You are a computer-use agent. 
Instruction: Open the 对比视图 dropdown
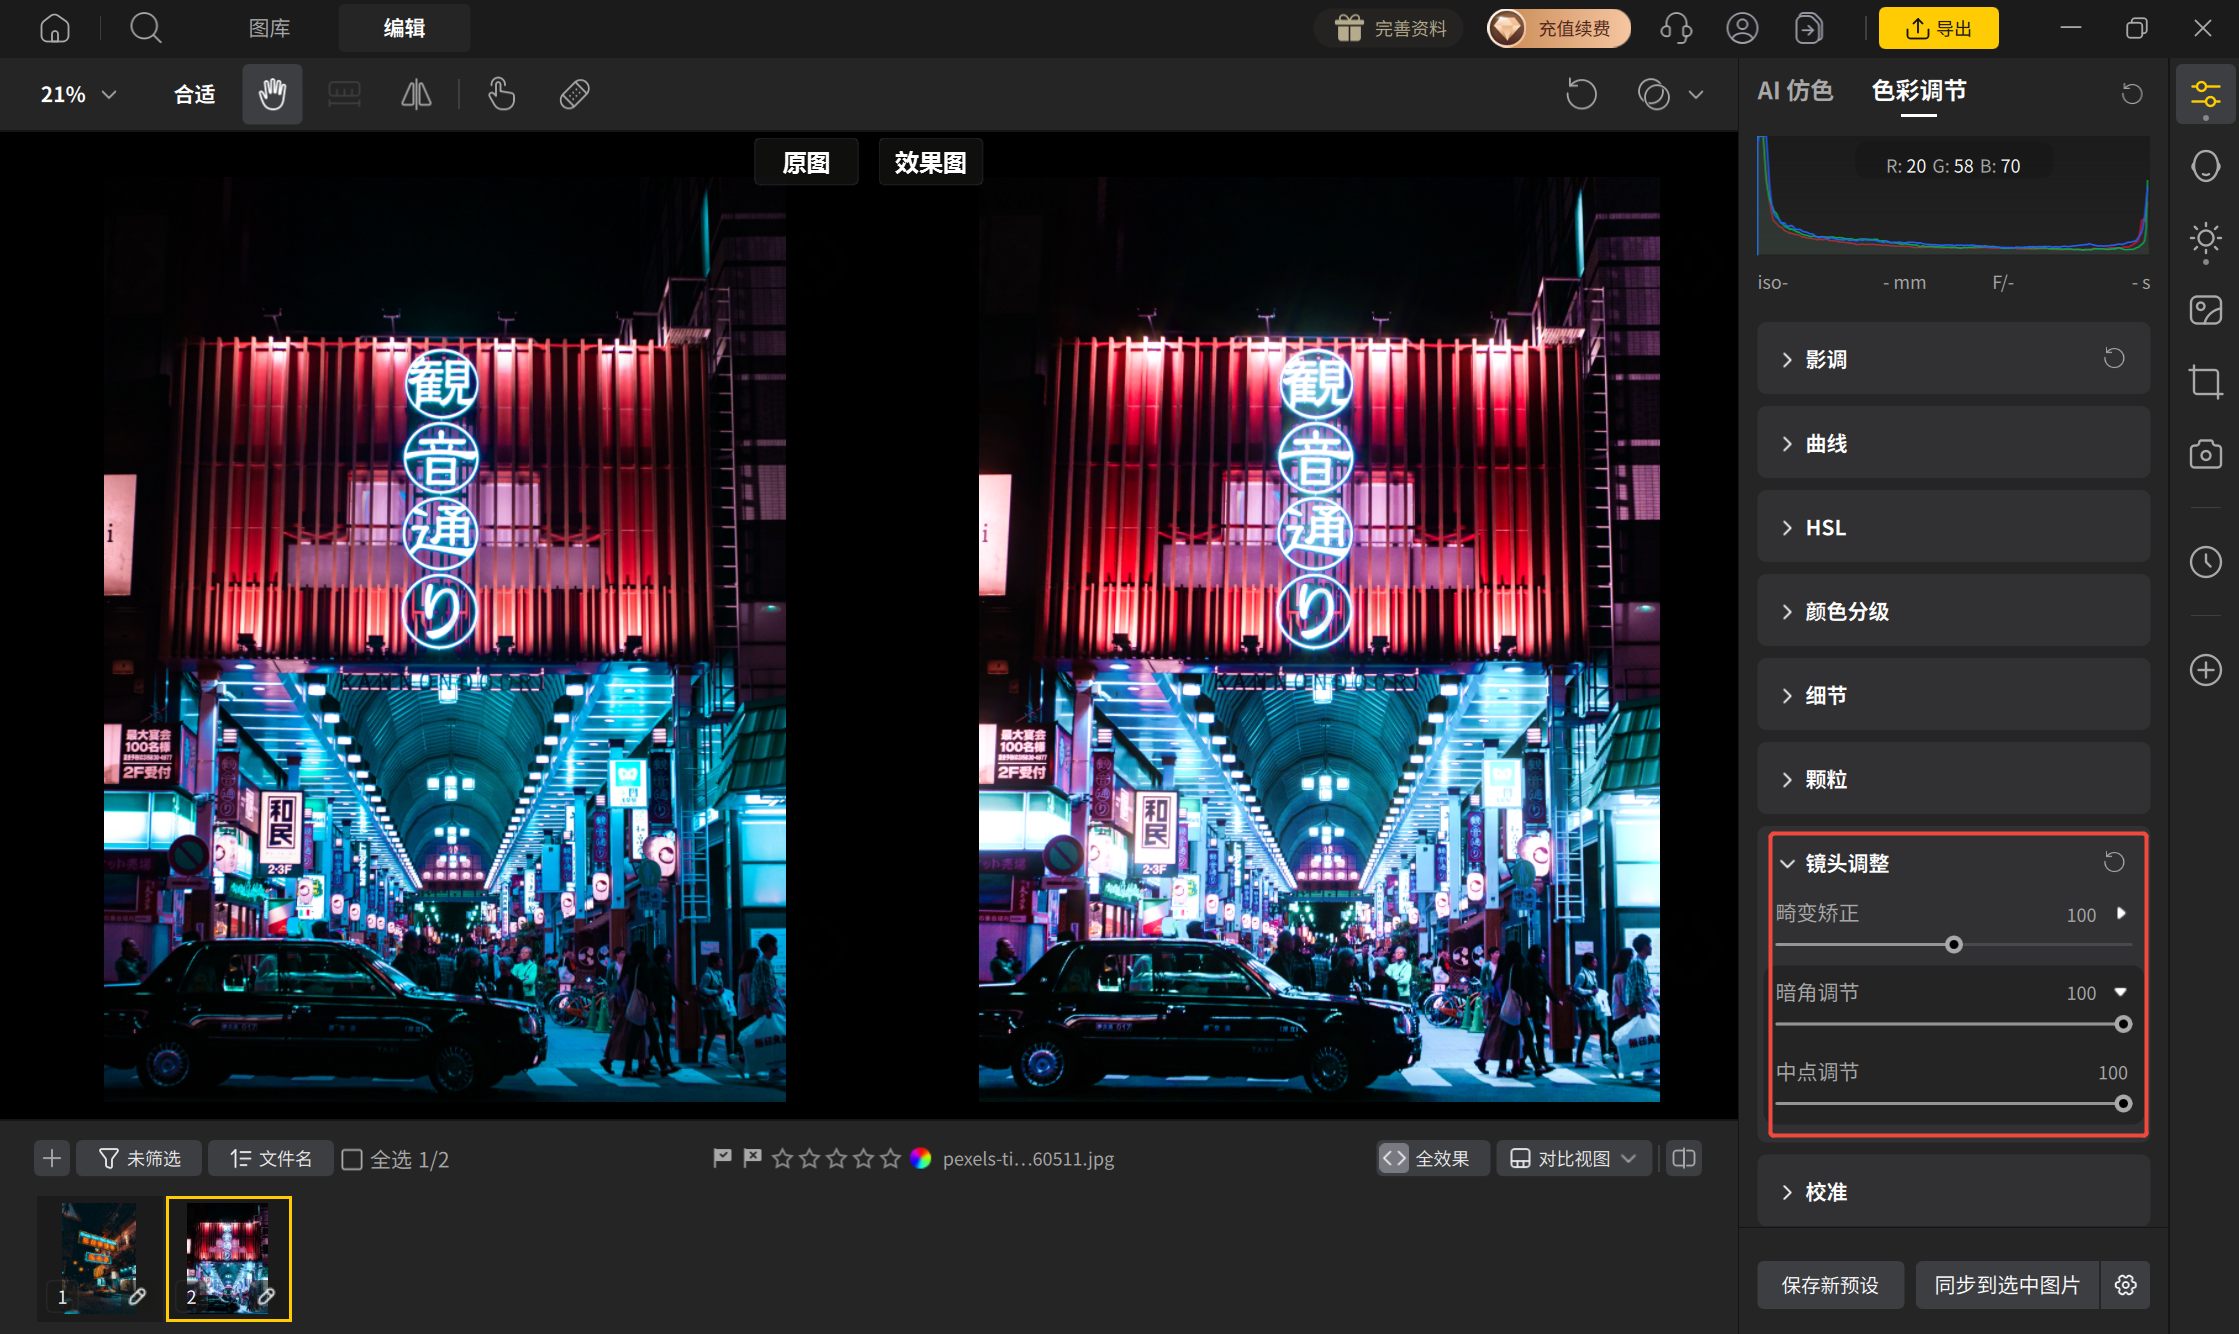pyautogui.click(x=1573, y=1158)
